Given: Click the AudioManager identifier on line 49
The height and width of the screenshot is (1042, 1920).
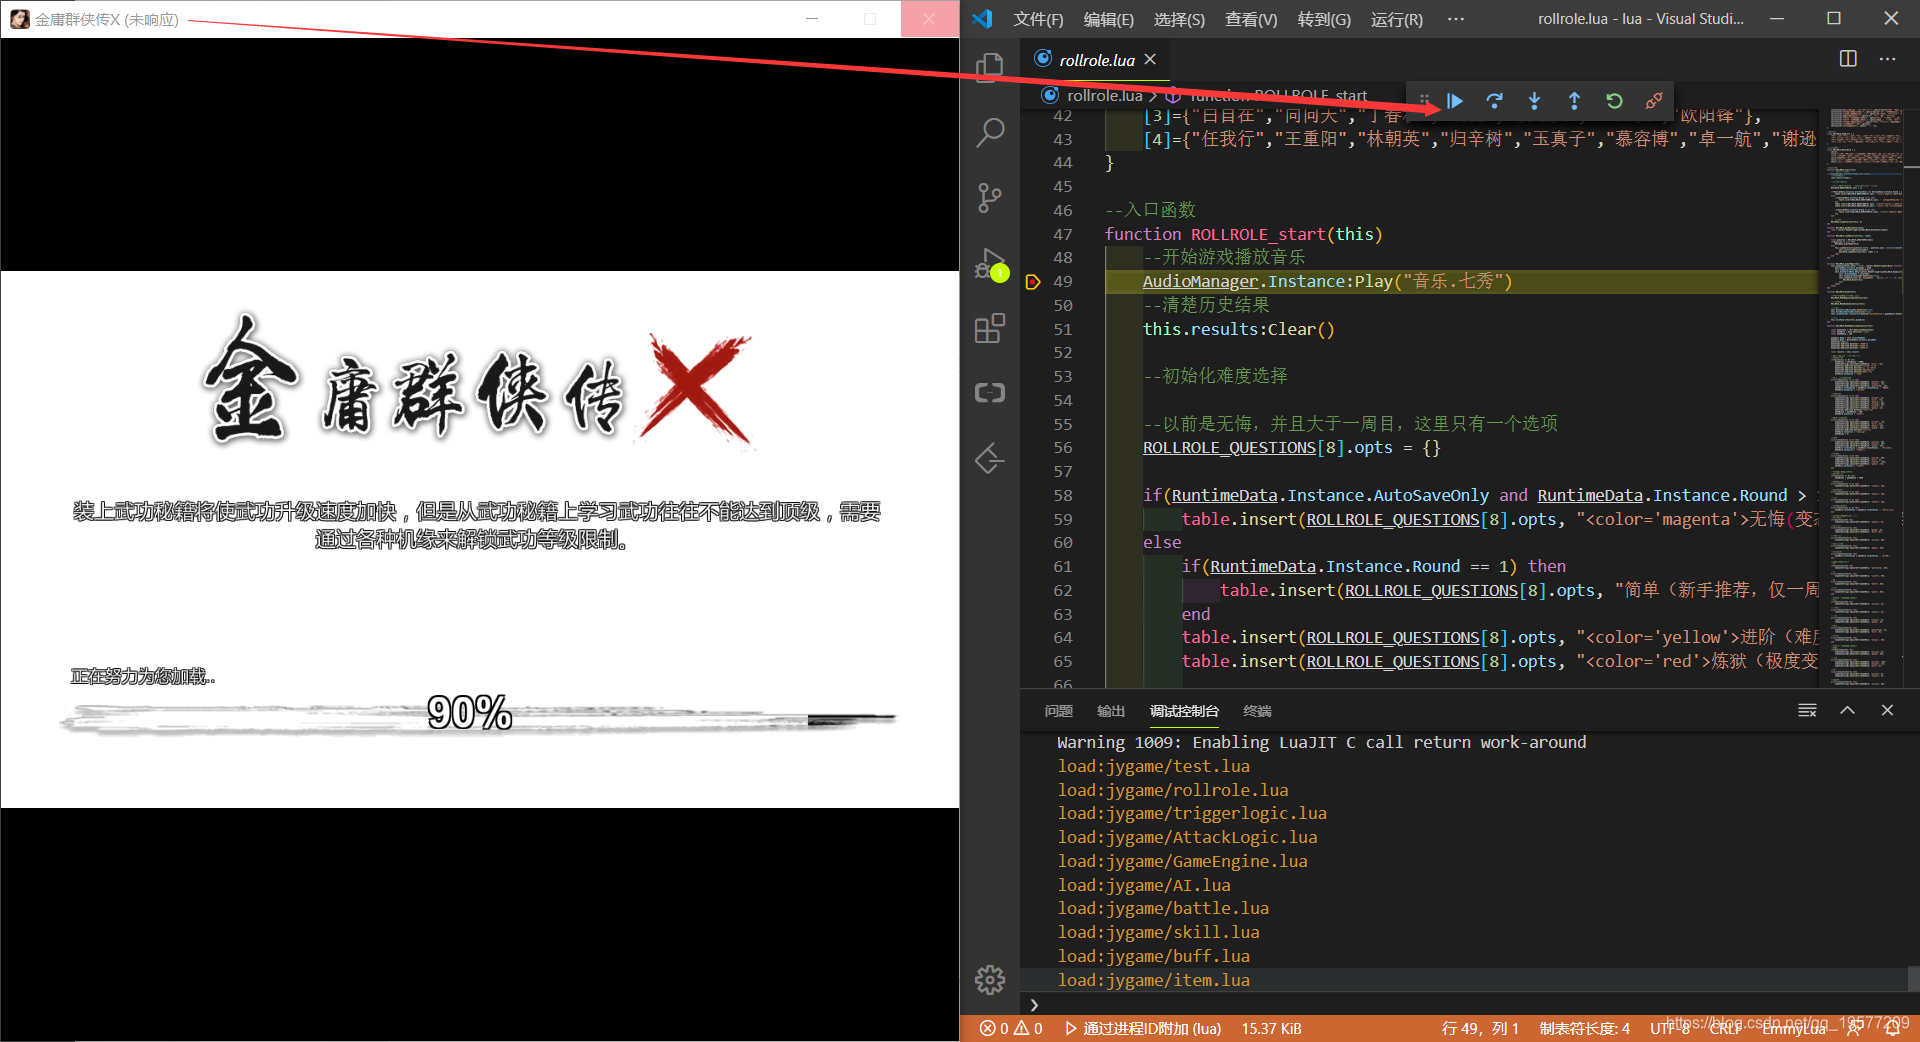Looking at the screenshot, I should 1200,282.
